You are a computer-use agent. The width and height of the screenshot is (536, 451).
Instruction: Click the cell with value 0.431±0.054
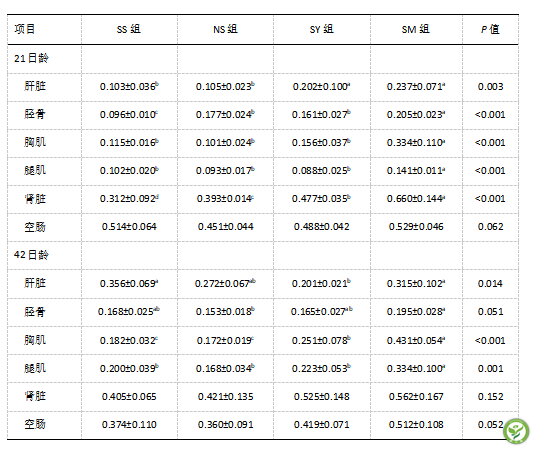(x=416, y=340)
